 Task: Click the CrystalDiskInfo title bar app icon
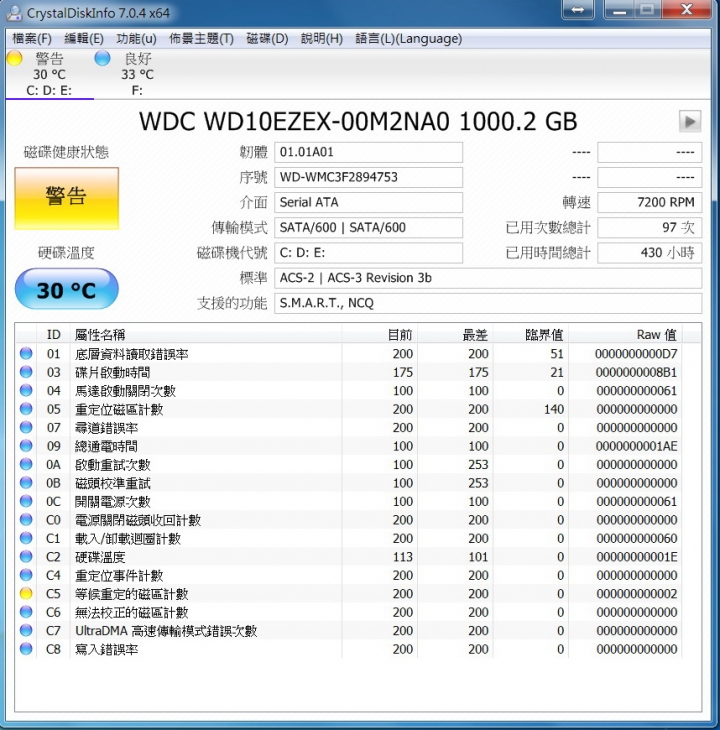(x=14, y=13)
